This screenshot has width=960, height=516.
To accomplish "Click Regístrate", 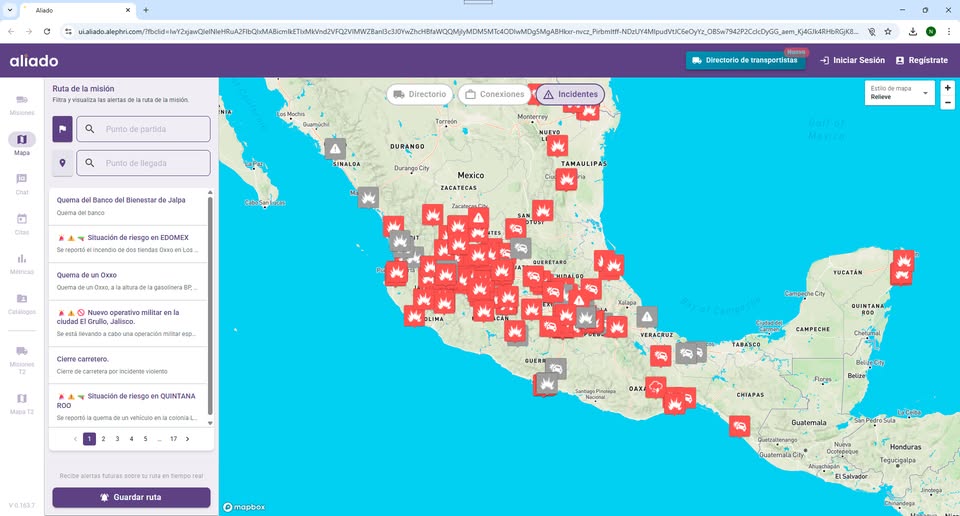I will tap(922, 61).
